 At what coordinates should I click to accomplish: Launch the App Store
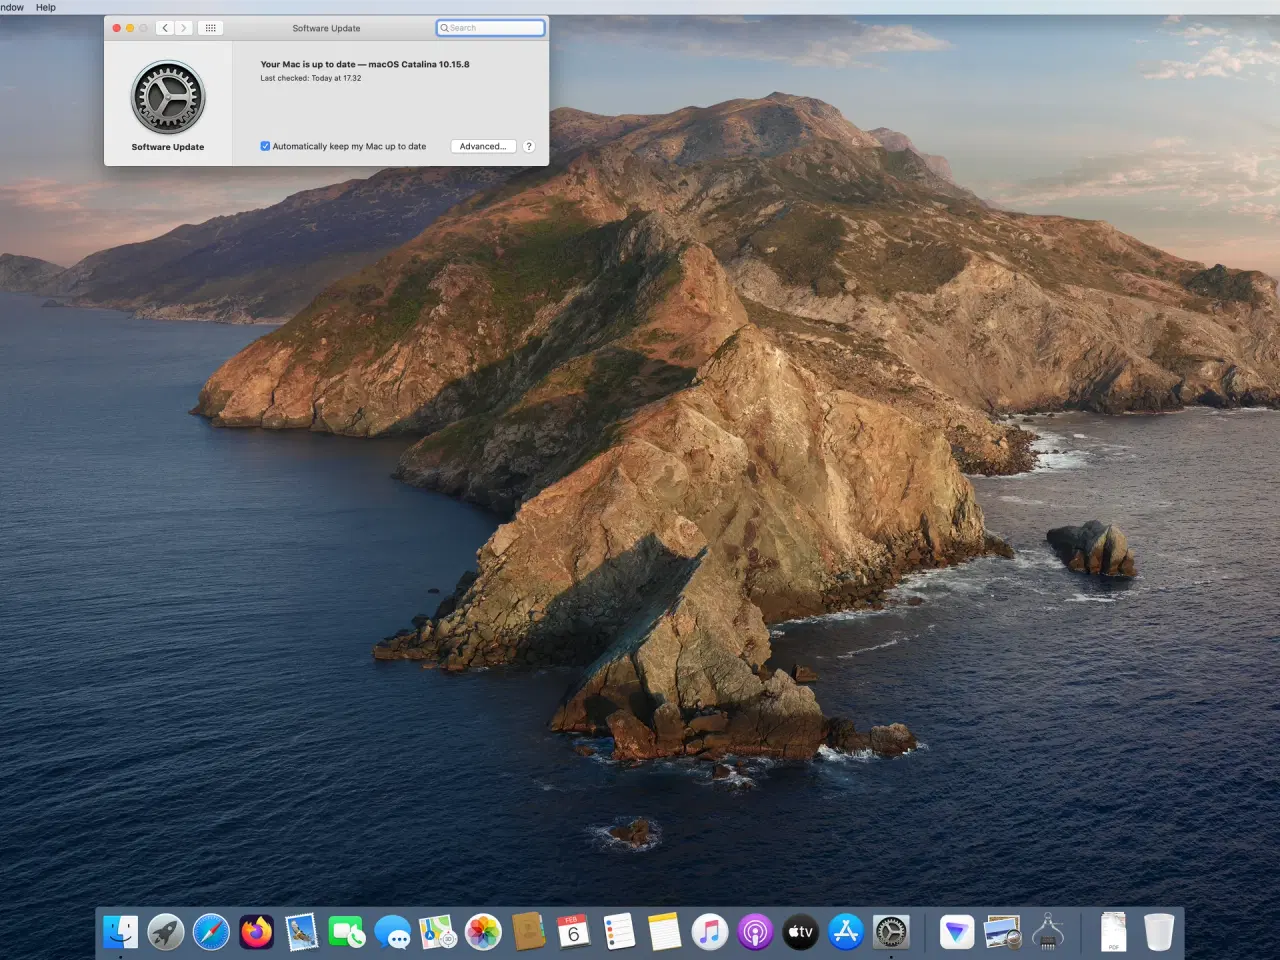845,931
